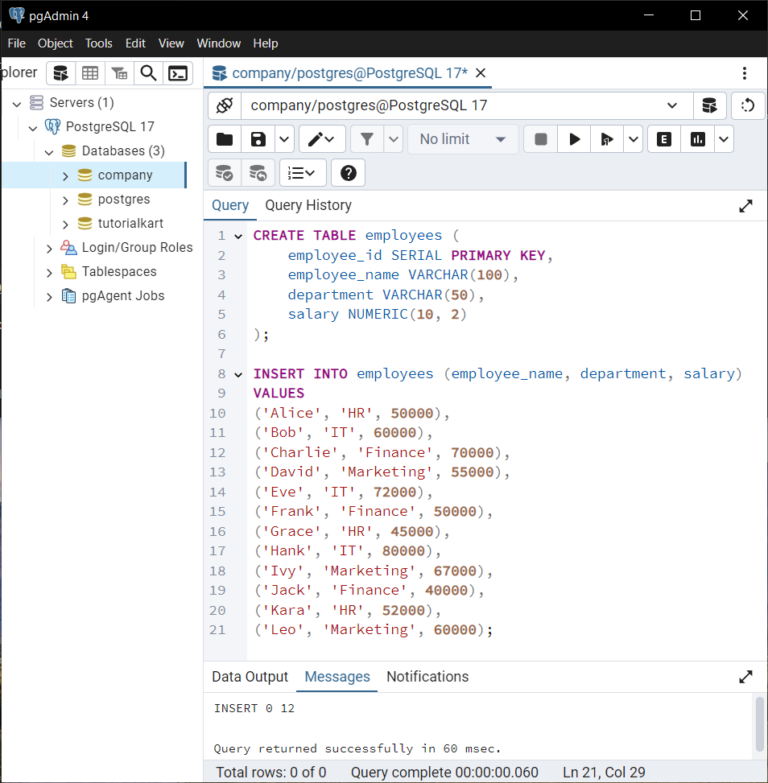768x783 pixels.
Task: Click the Rollback transaction icon
Action: coord(258,173)
